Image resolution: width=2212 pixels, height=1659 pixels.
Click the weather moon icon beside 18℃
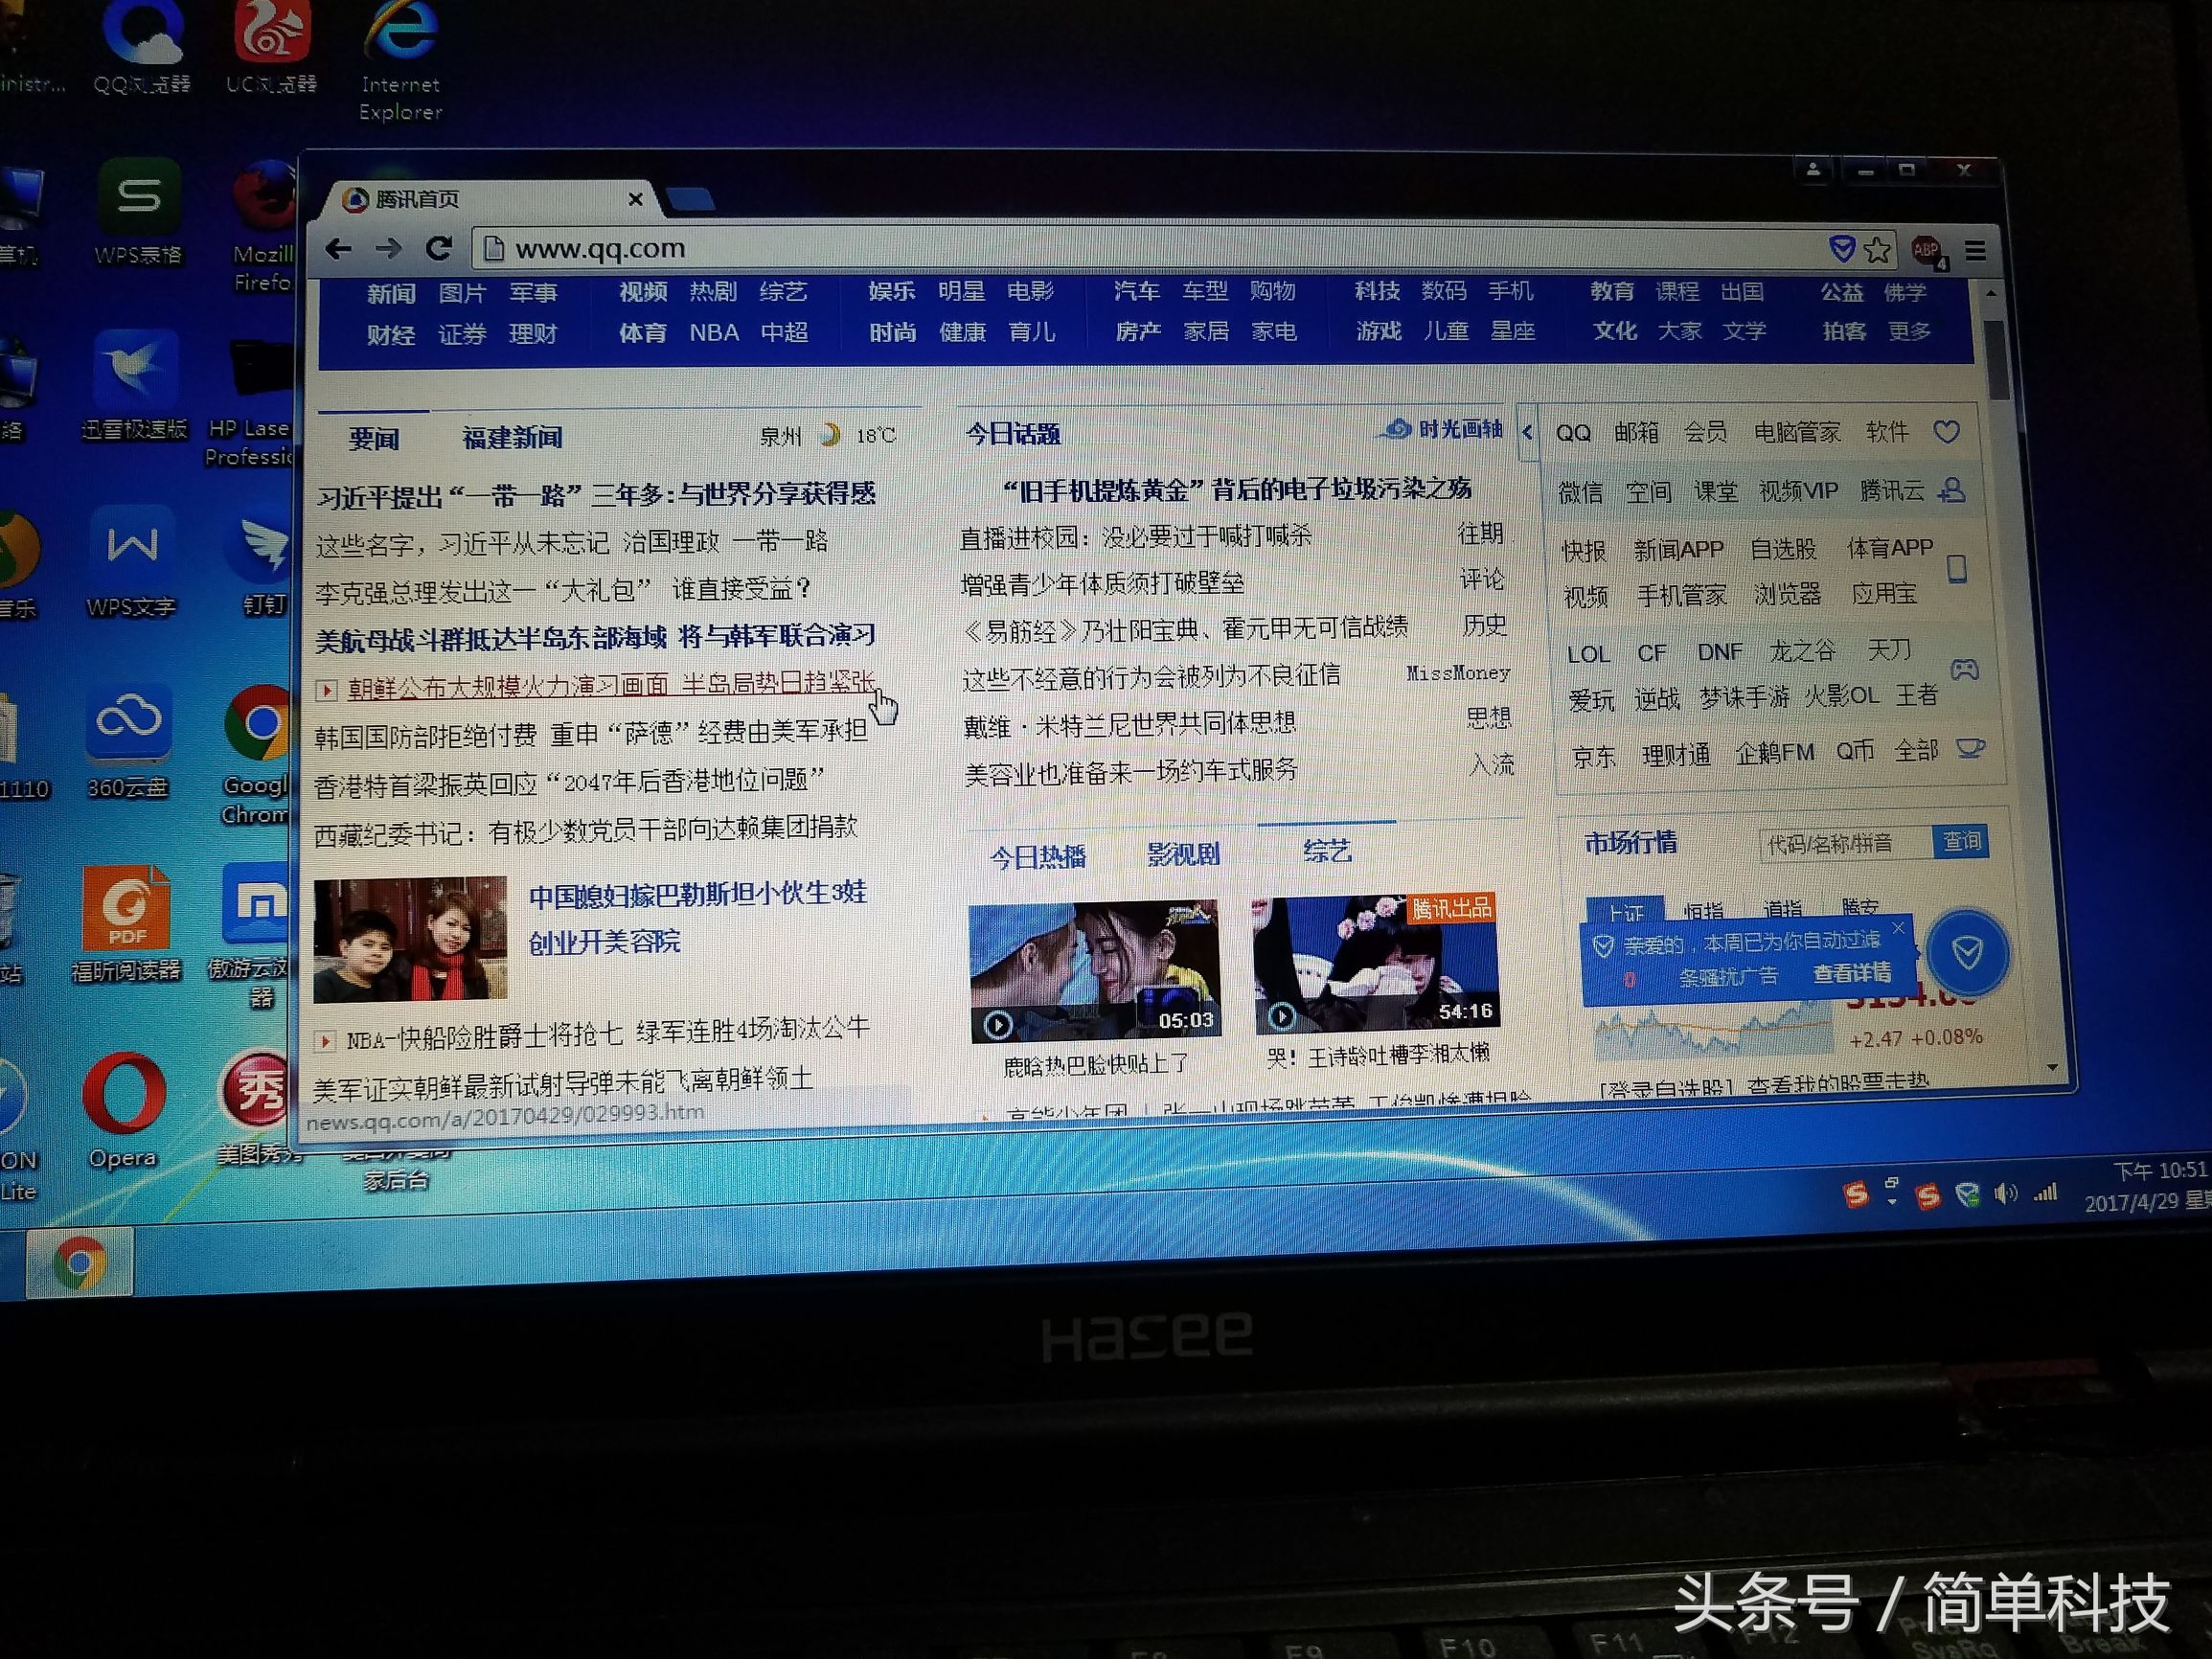click(831, 434)
